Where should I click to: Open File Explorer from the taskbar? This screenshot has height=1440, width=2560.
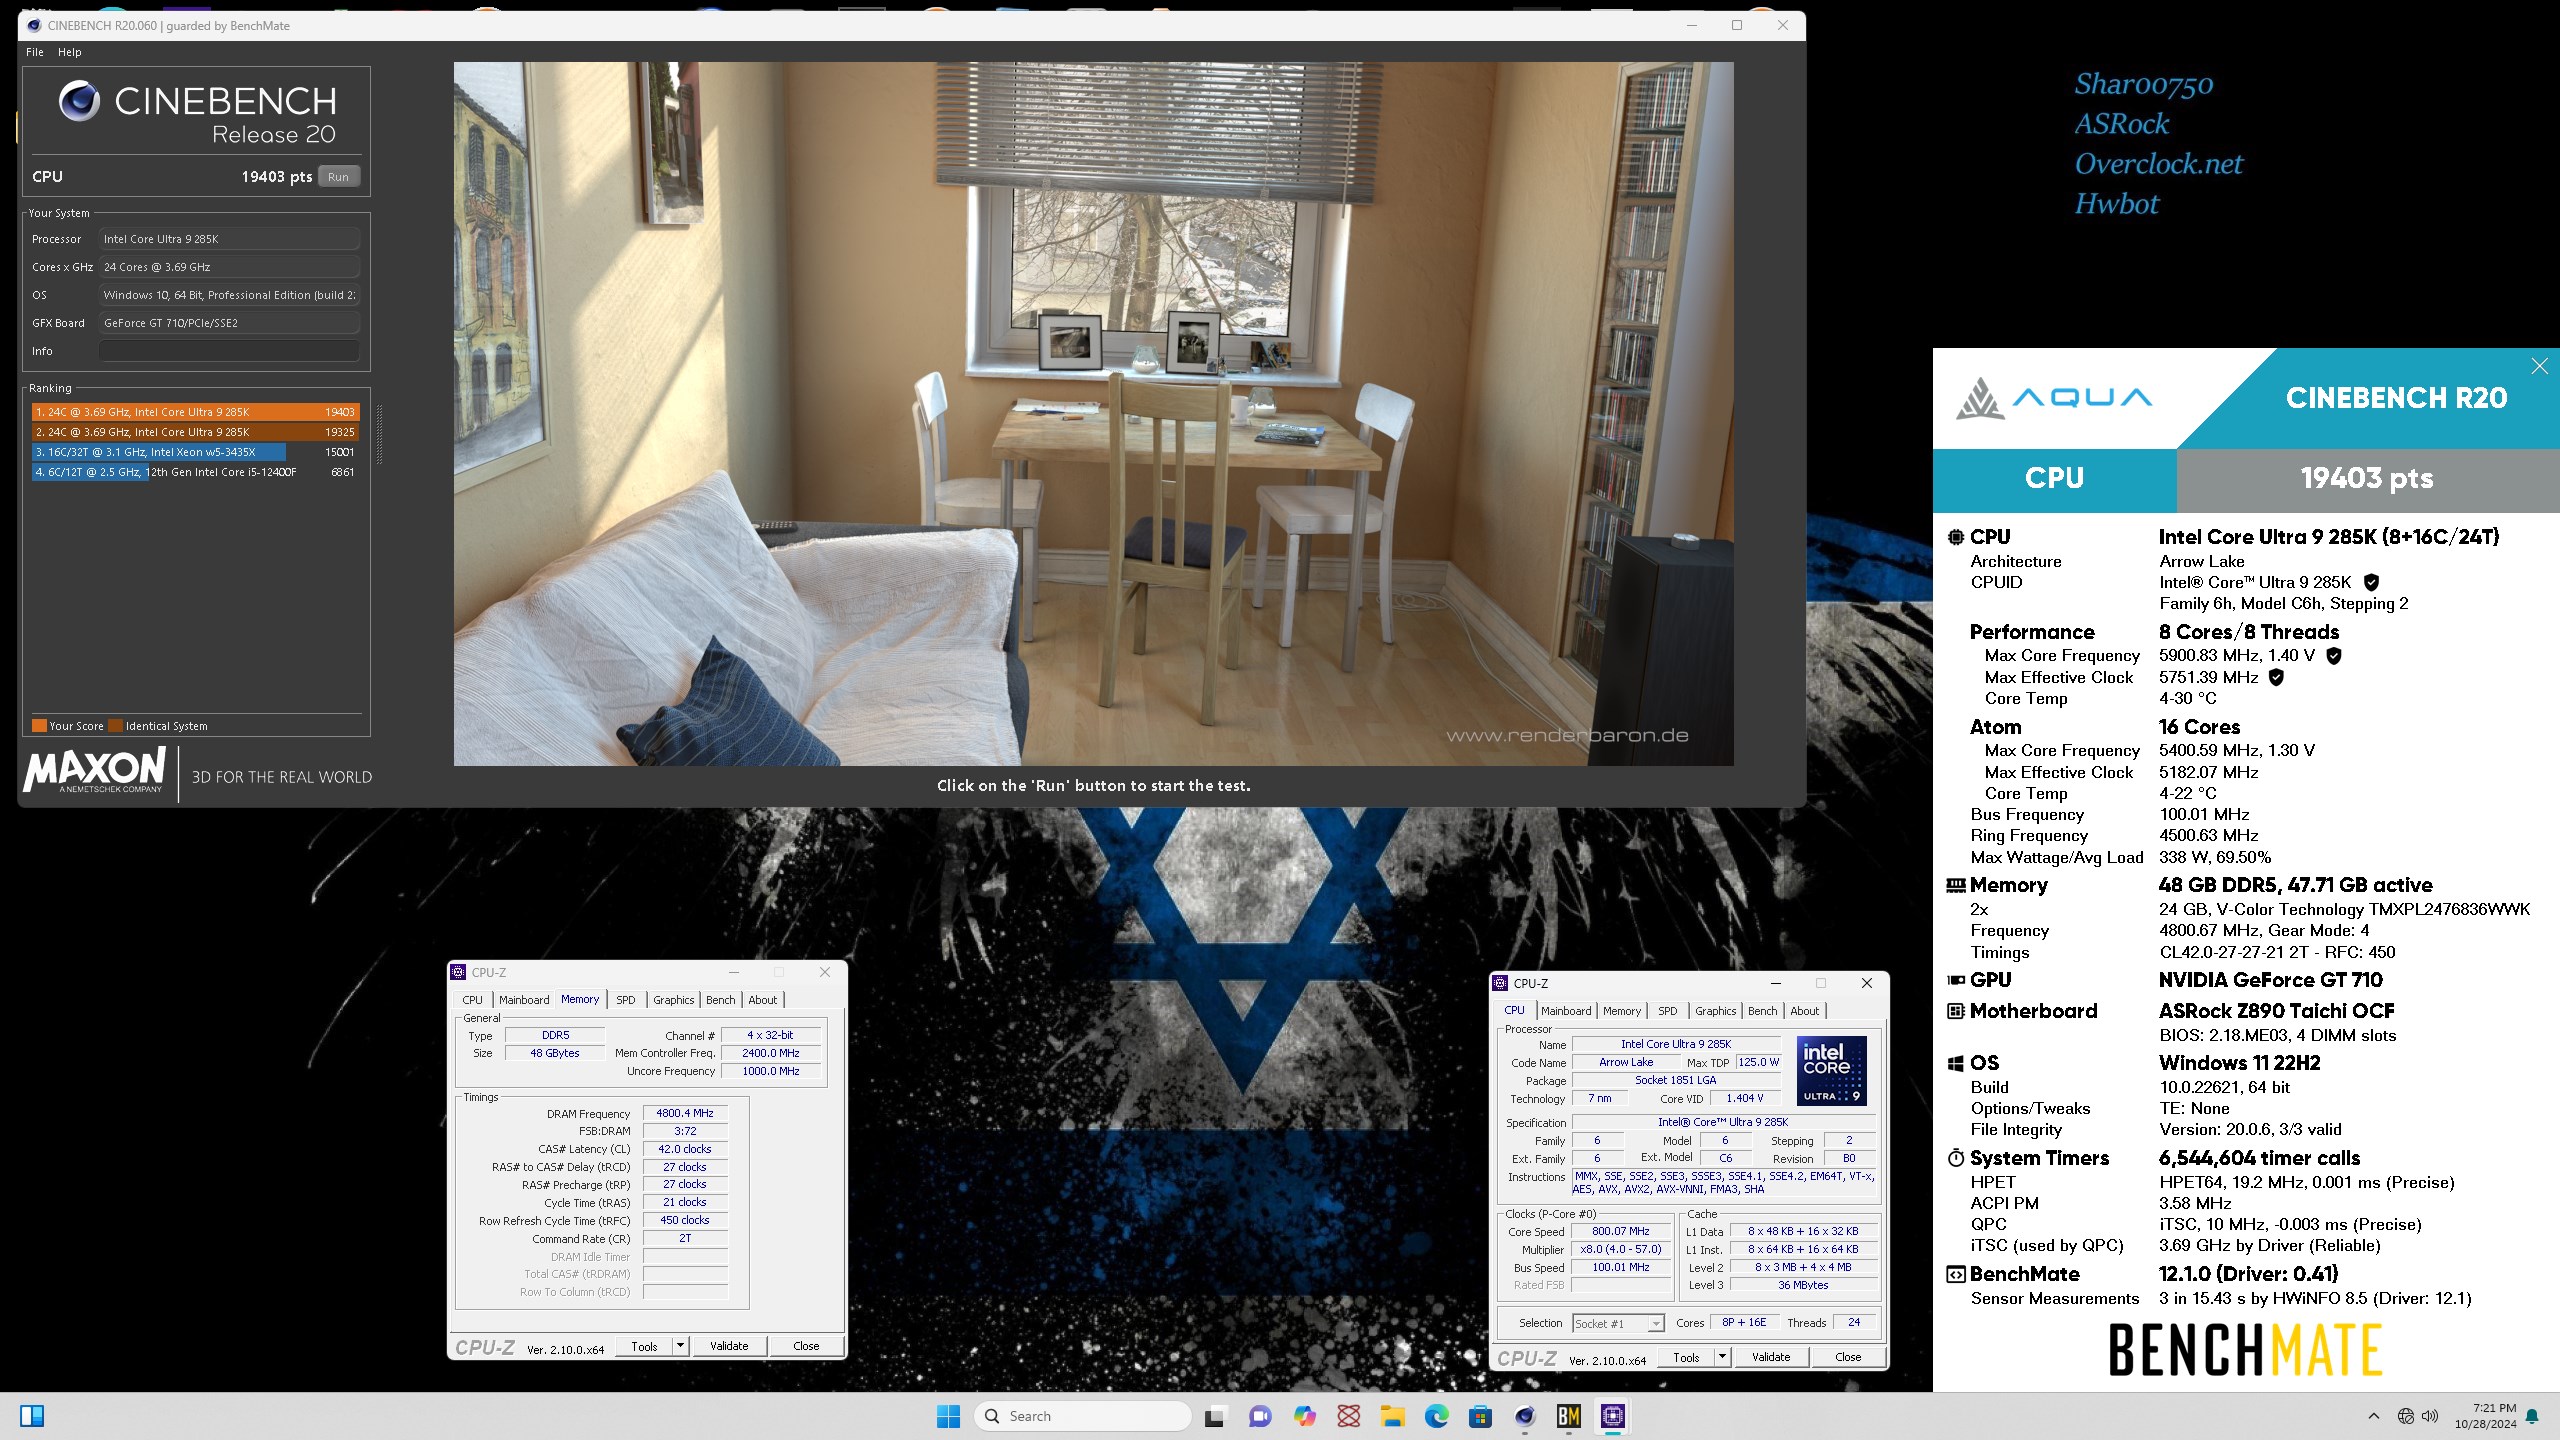tap(1392, 1416)
